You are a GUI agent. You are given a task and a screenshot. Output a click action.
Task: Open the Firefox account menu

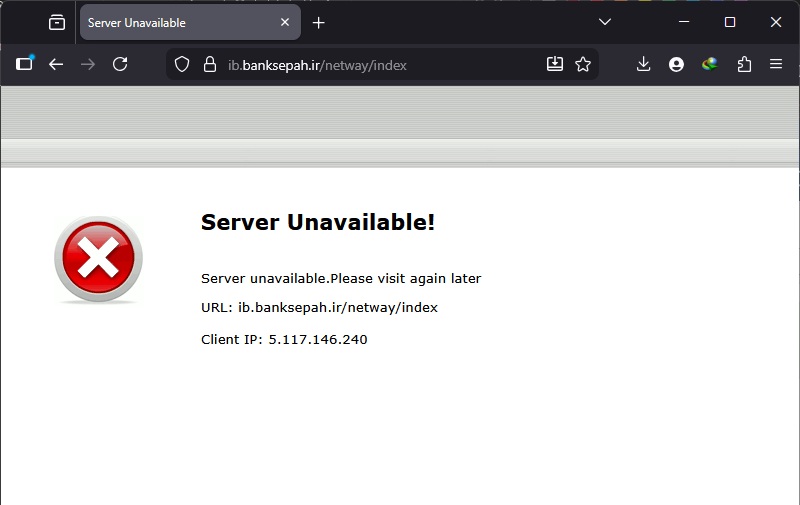tap(677, 64)
